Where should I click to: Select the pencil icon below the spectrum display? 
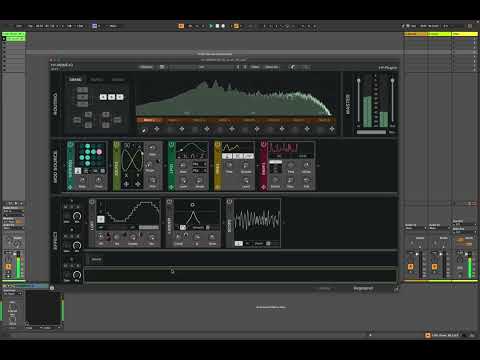point(144,130)
